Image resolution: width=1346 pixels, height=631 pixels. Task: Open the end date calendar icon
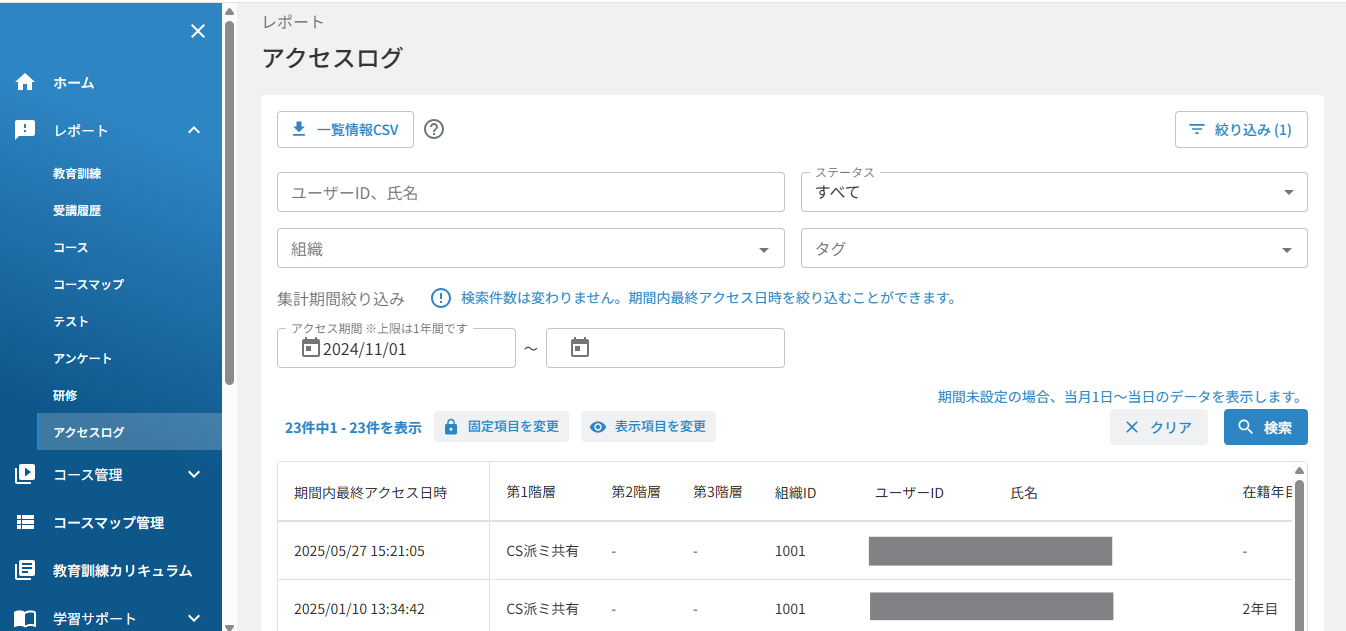click(579, 348)
